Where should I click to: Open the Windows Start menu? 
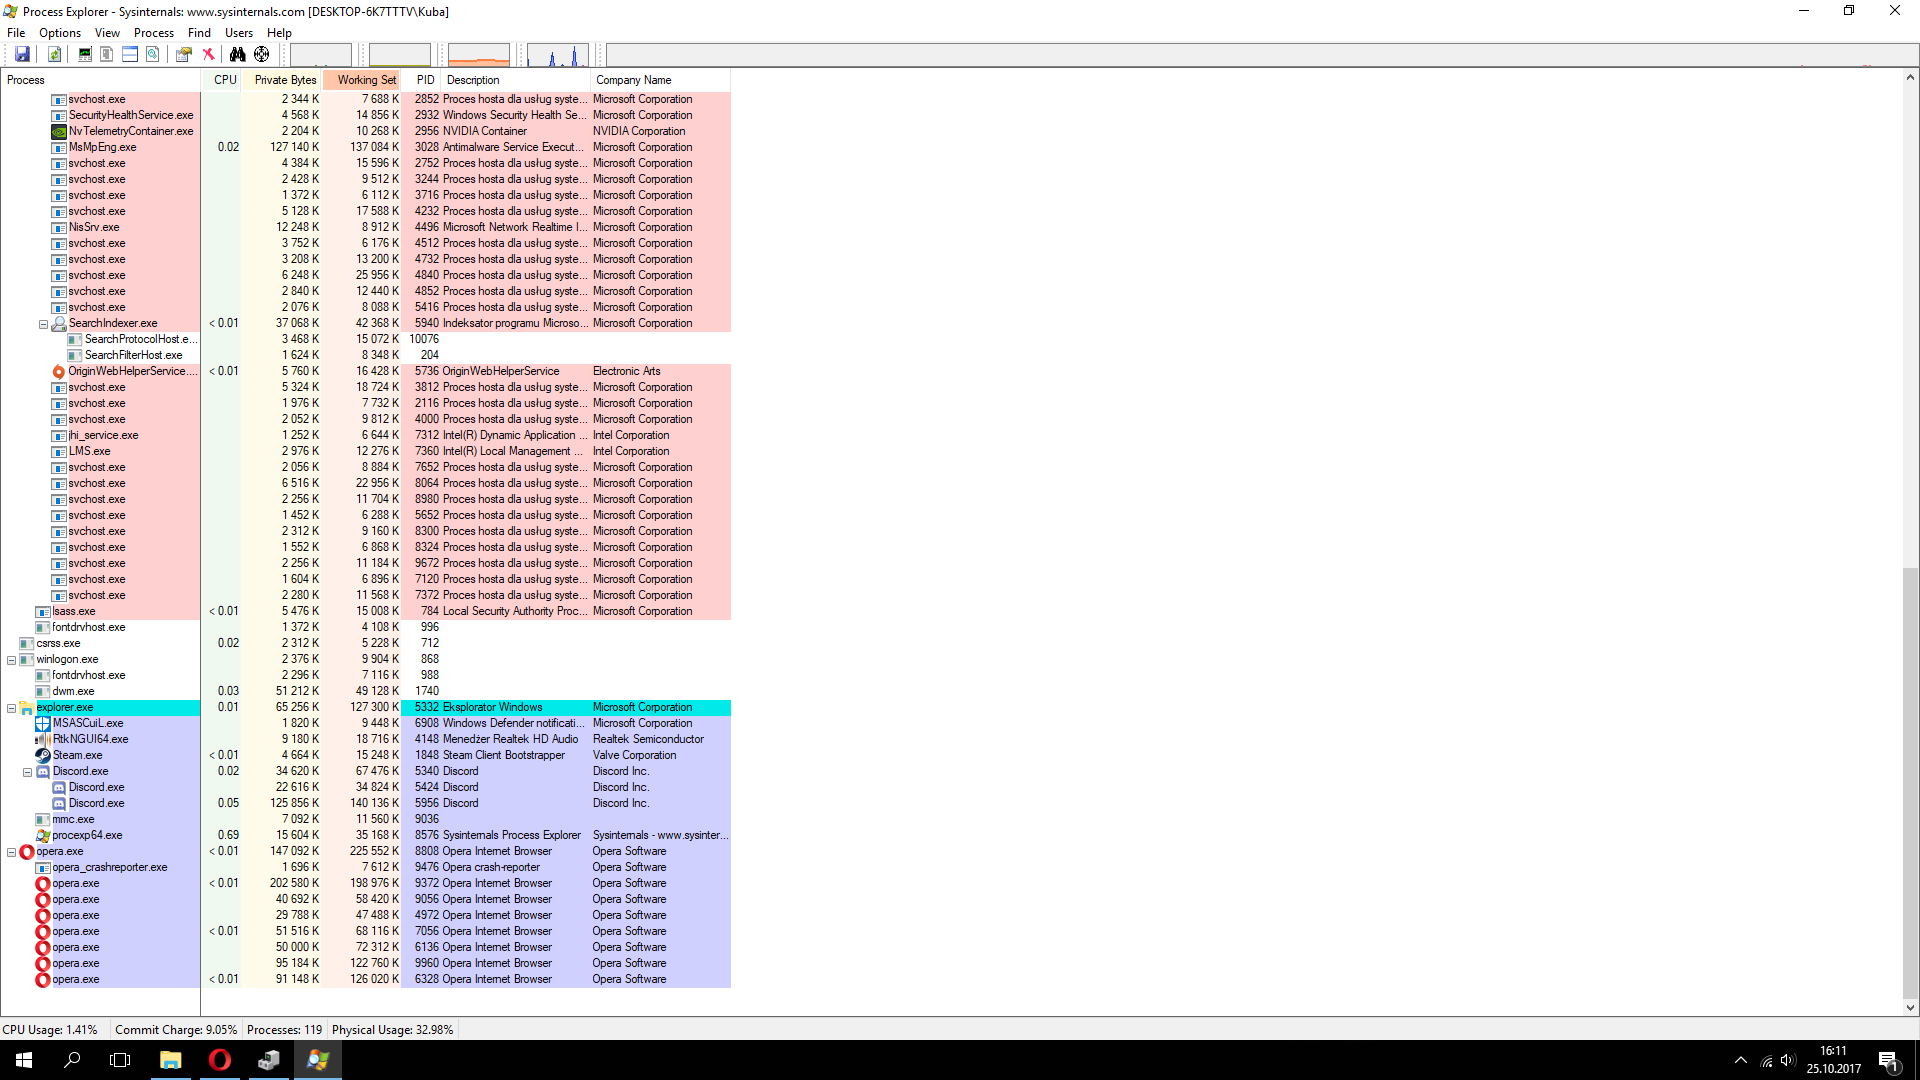(24, 1060)
